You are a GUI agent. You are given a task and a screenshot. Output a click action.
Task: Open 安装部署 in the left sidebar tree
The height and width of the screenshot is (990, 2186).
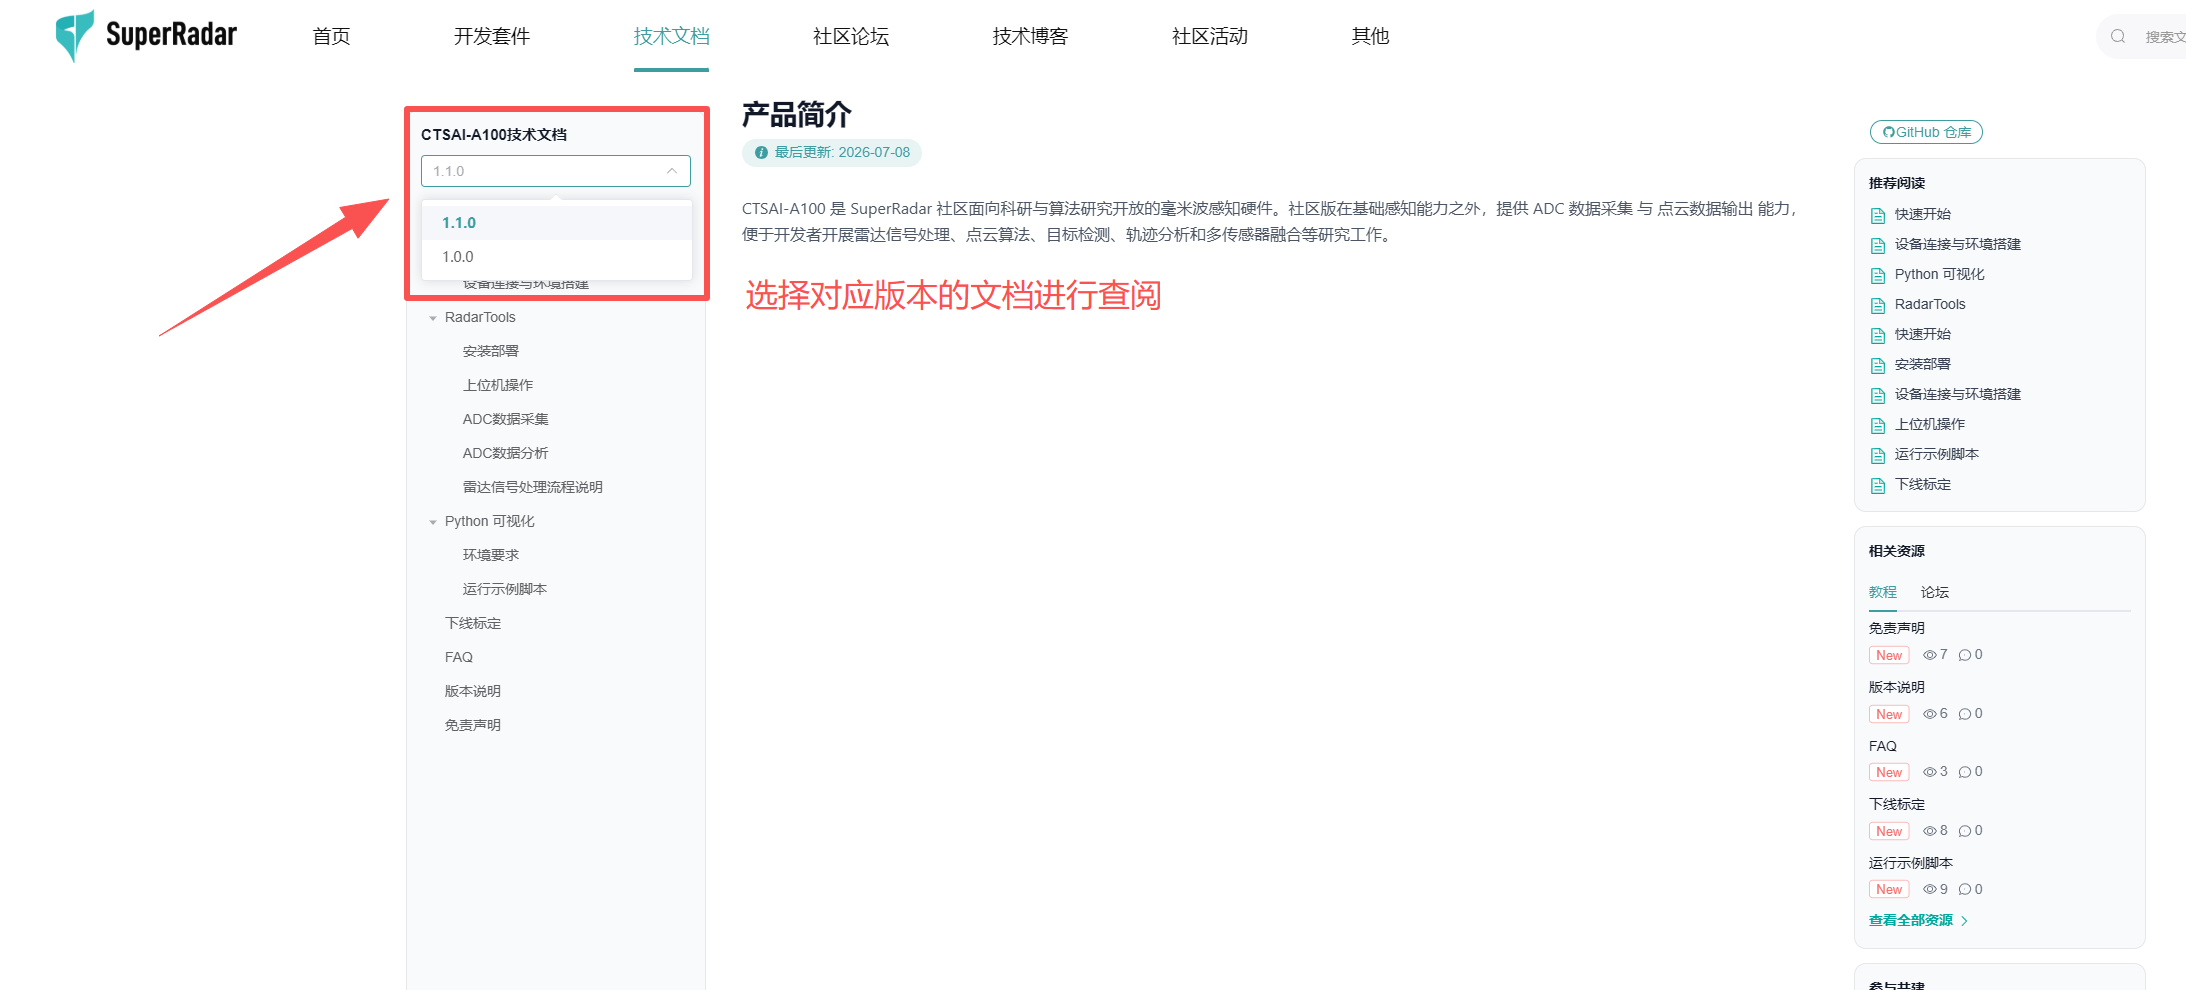491,351
